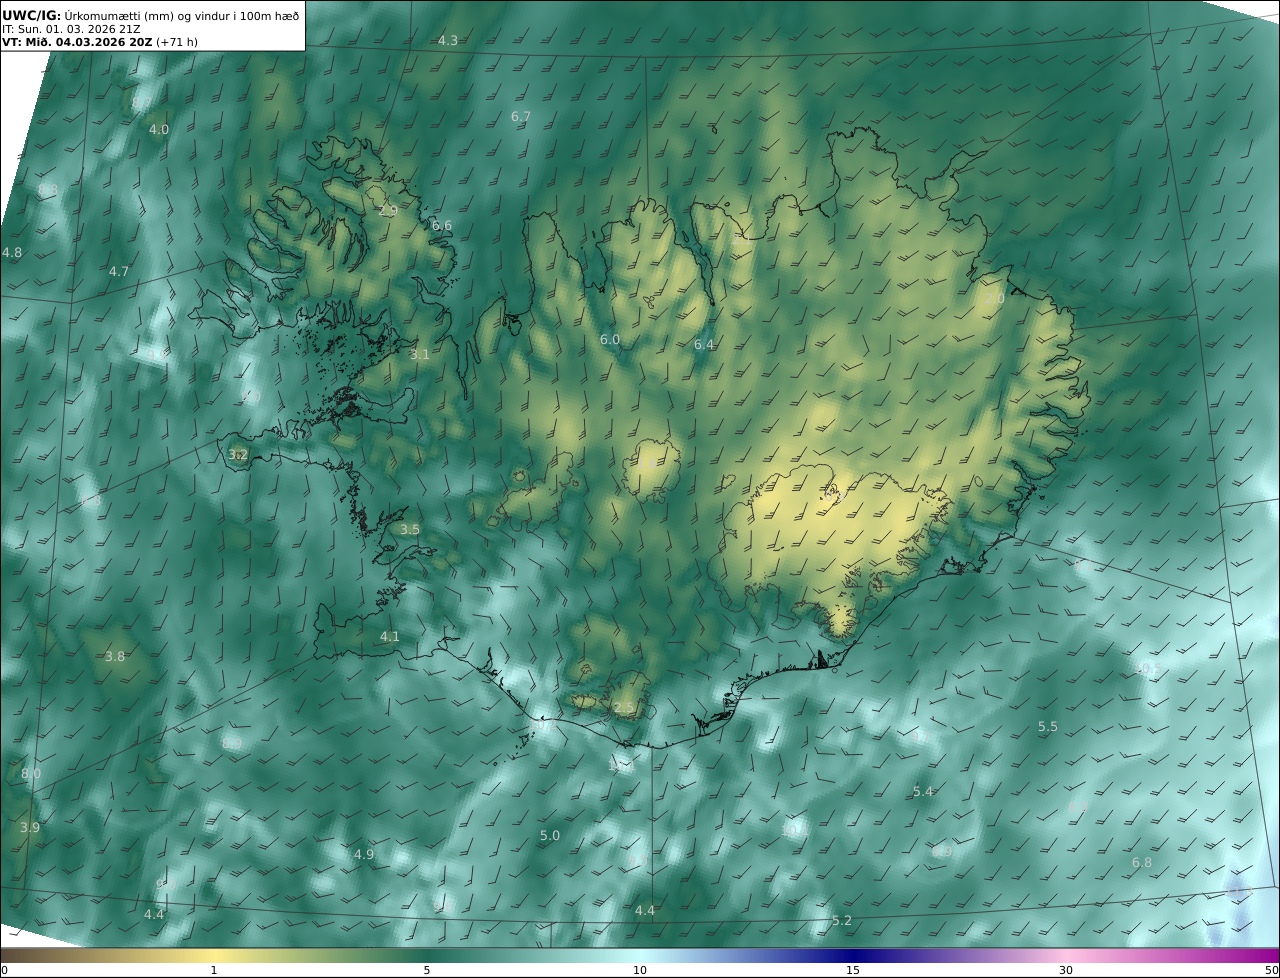Click the colorbar tick label 30
The image size is (1280, 978).
[x=1066, y=970]
